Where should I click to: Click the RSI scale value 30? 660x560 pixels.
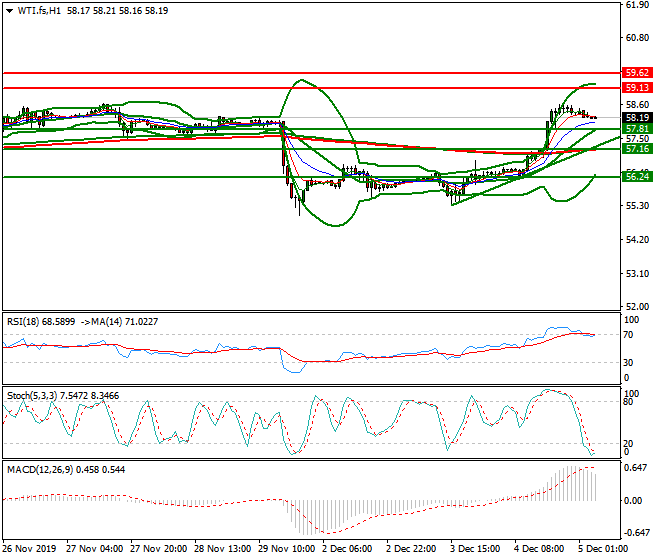coord(628,363)
